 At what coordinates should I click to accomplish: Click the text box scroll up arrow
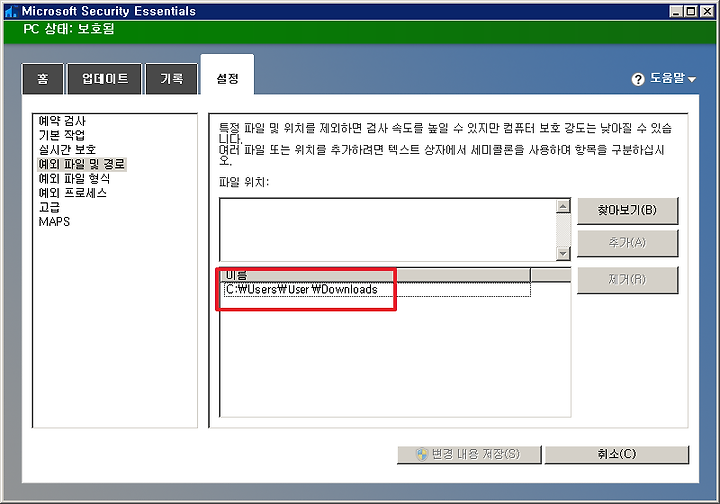point(563,206)
